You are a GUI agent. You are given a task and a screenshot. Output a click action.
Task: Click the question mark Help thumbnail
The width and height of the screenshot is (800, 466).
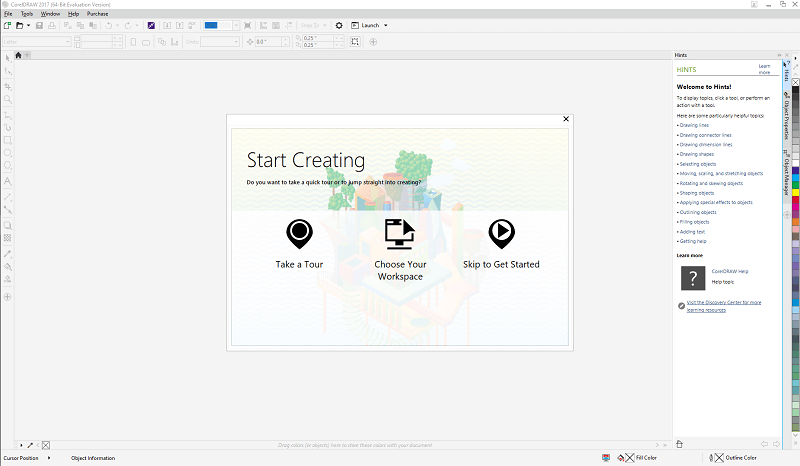[693, 278]
